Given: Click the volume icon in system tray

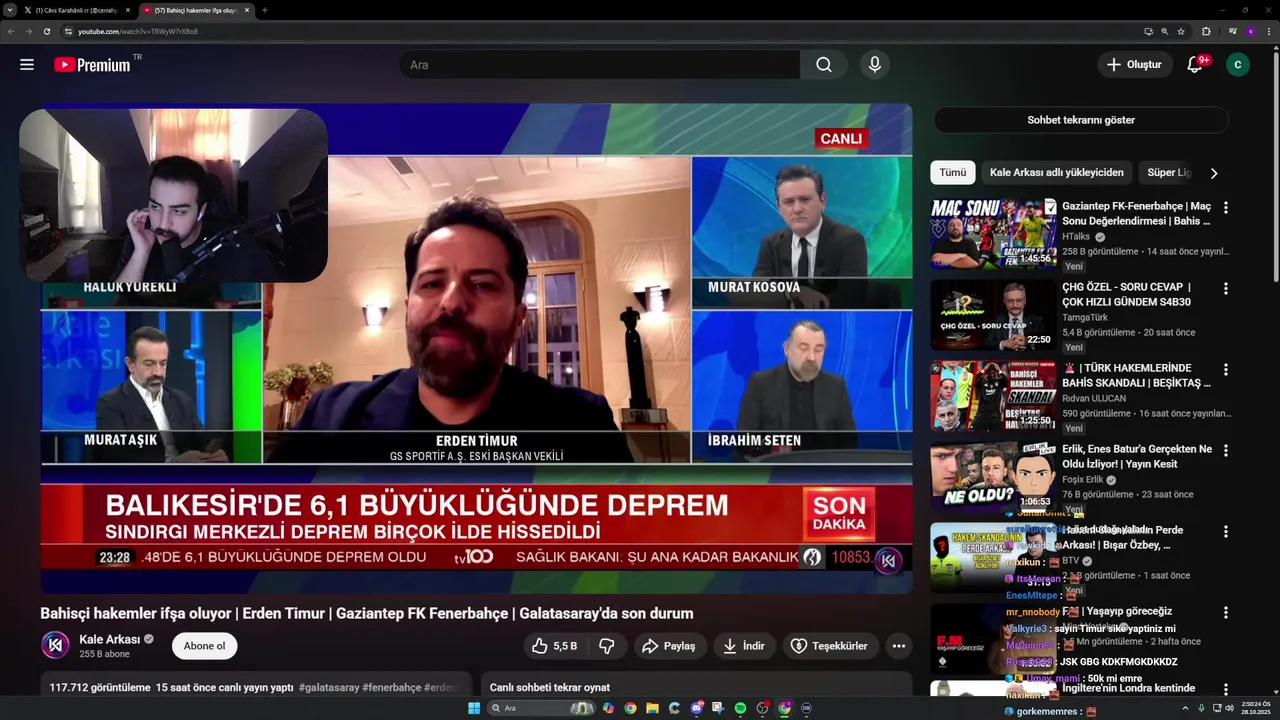Looking at the screenshot, I should 1229,708.
